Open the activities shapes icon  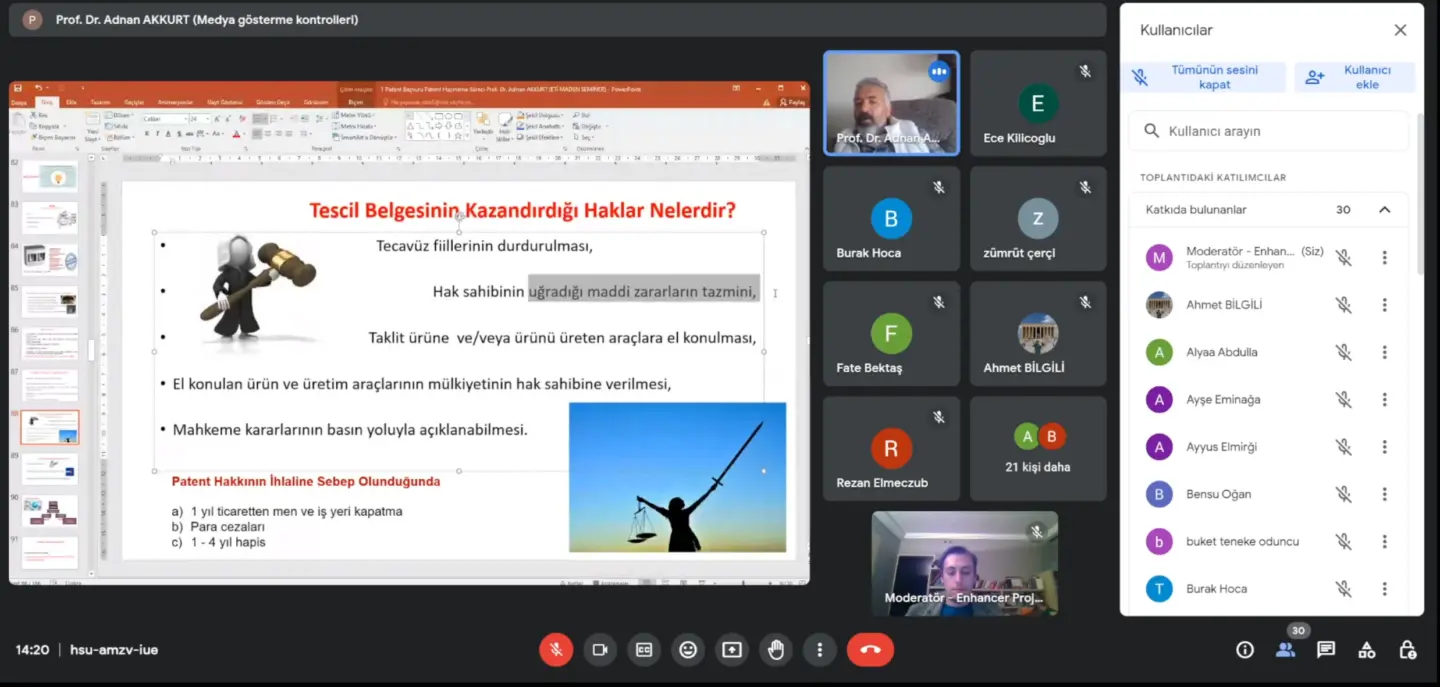(1367, 650)
